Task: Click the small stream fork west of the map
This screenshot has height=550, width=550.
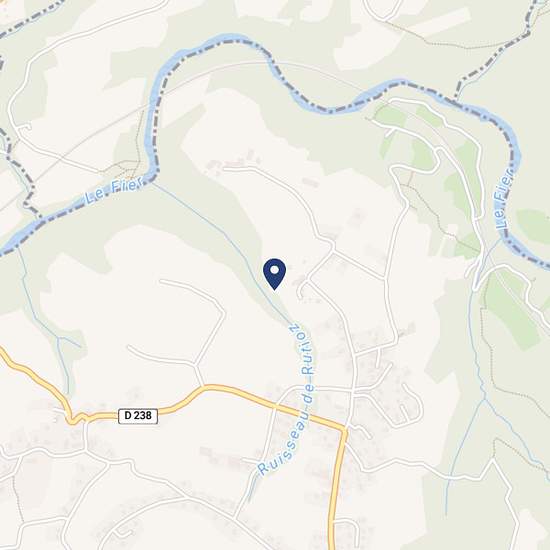Action: coord(59,338)
